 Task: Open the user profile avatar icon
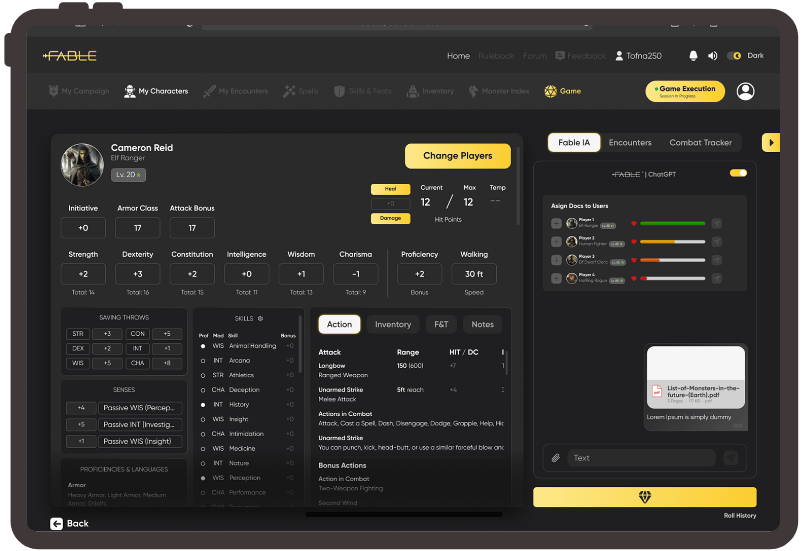[745, 91]
